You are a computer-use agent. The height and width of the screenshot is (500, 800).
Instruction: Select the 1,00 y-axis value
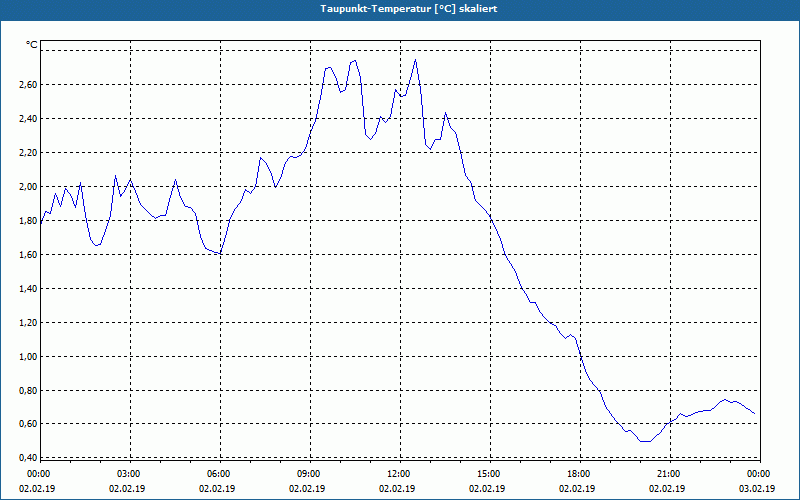(28, 357)
